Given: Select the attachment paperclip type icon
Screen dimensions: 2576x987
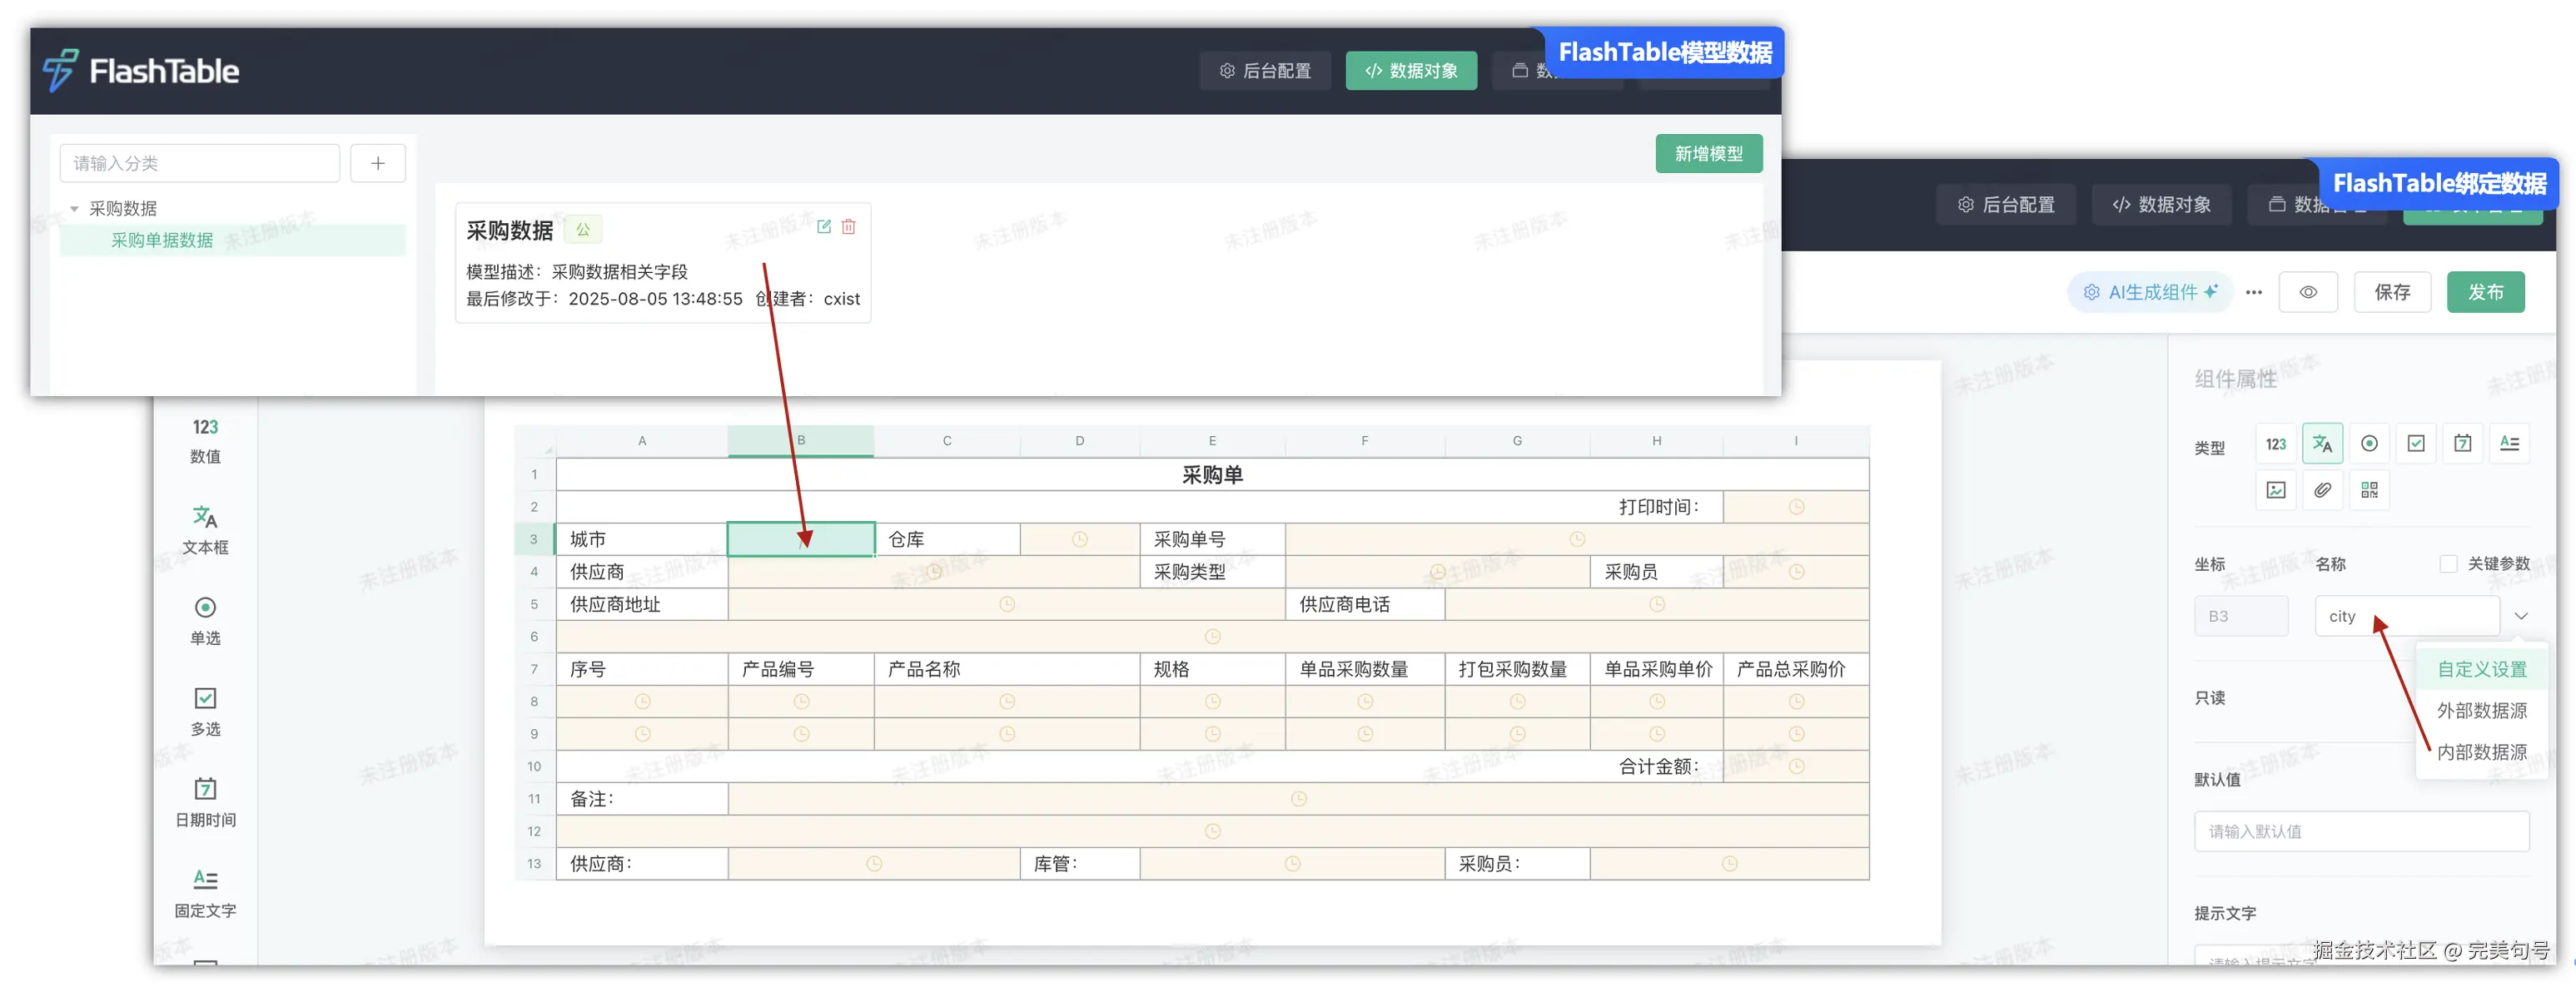Looking at the screenshot, I should 2322,490.
